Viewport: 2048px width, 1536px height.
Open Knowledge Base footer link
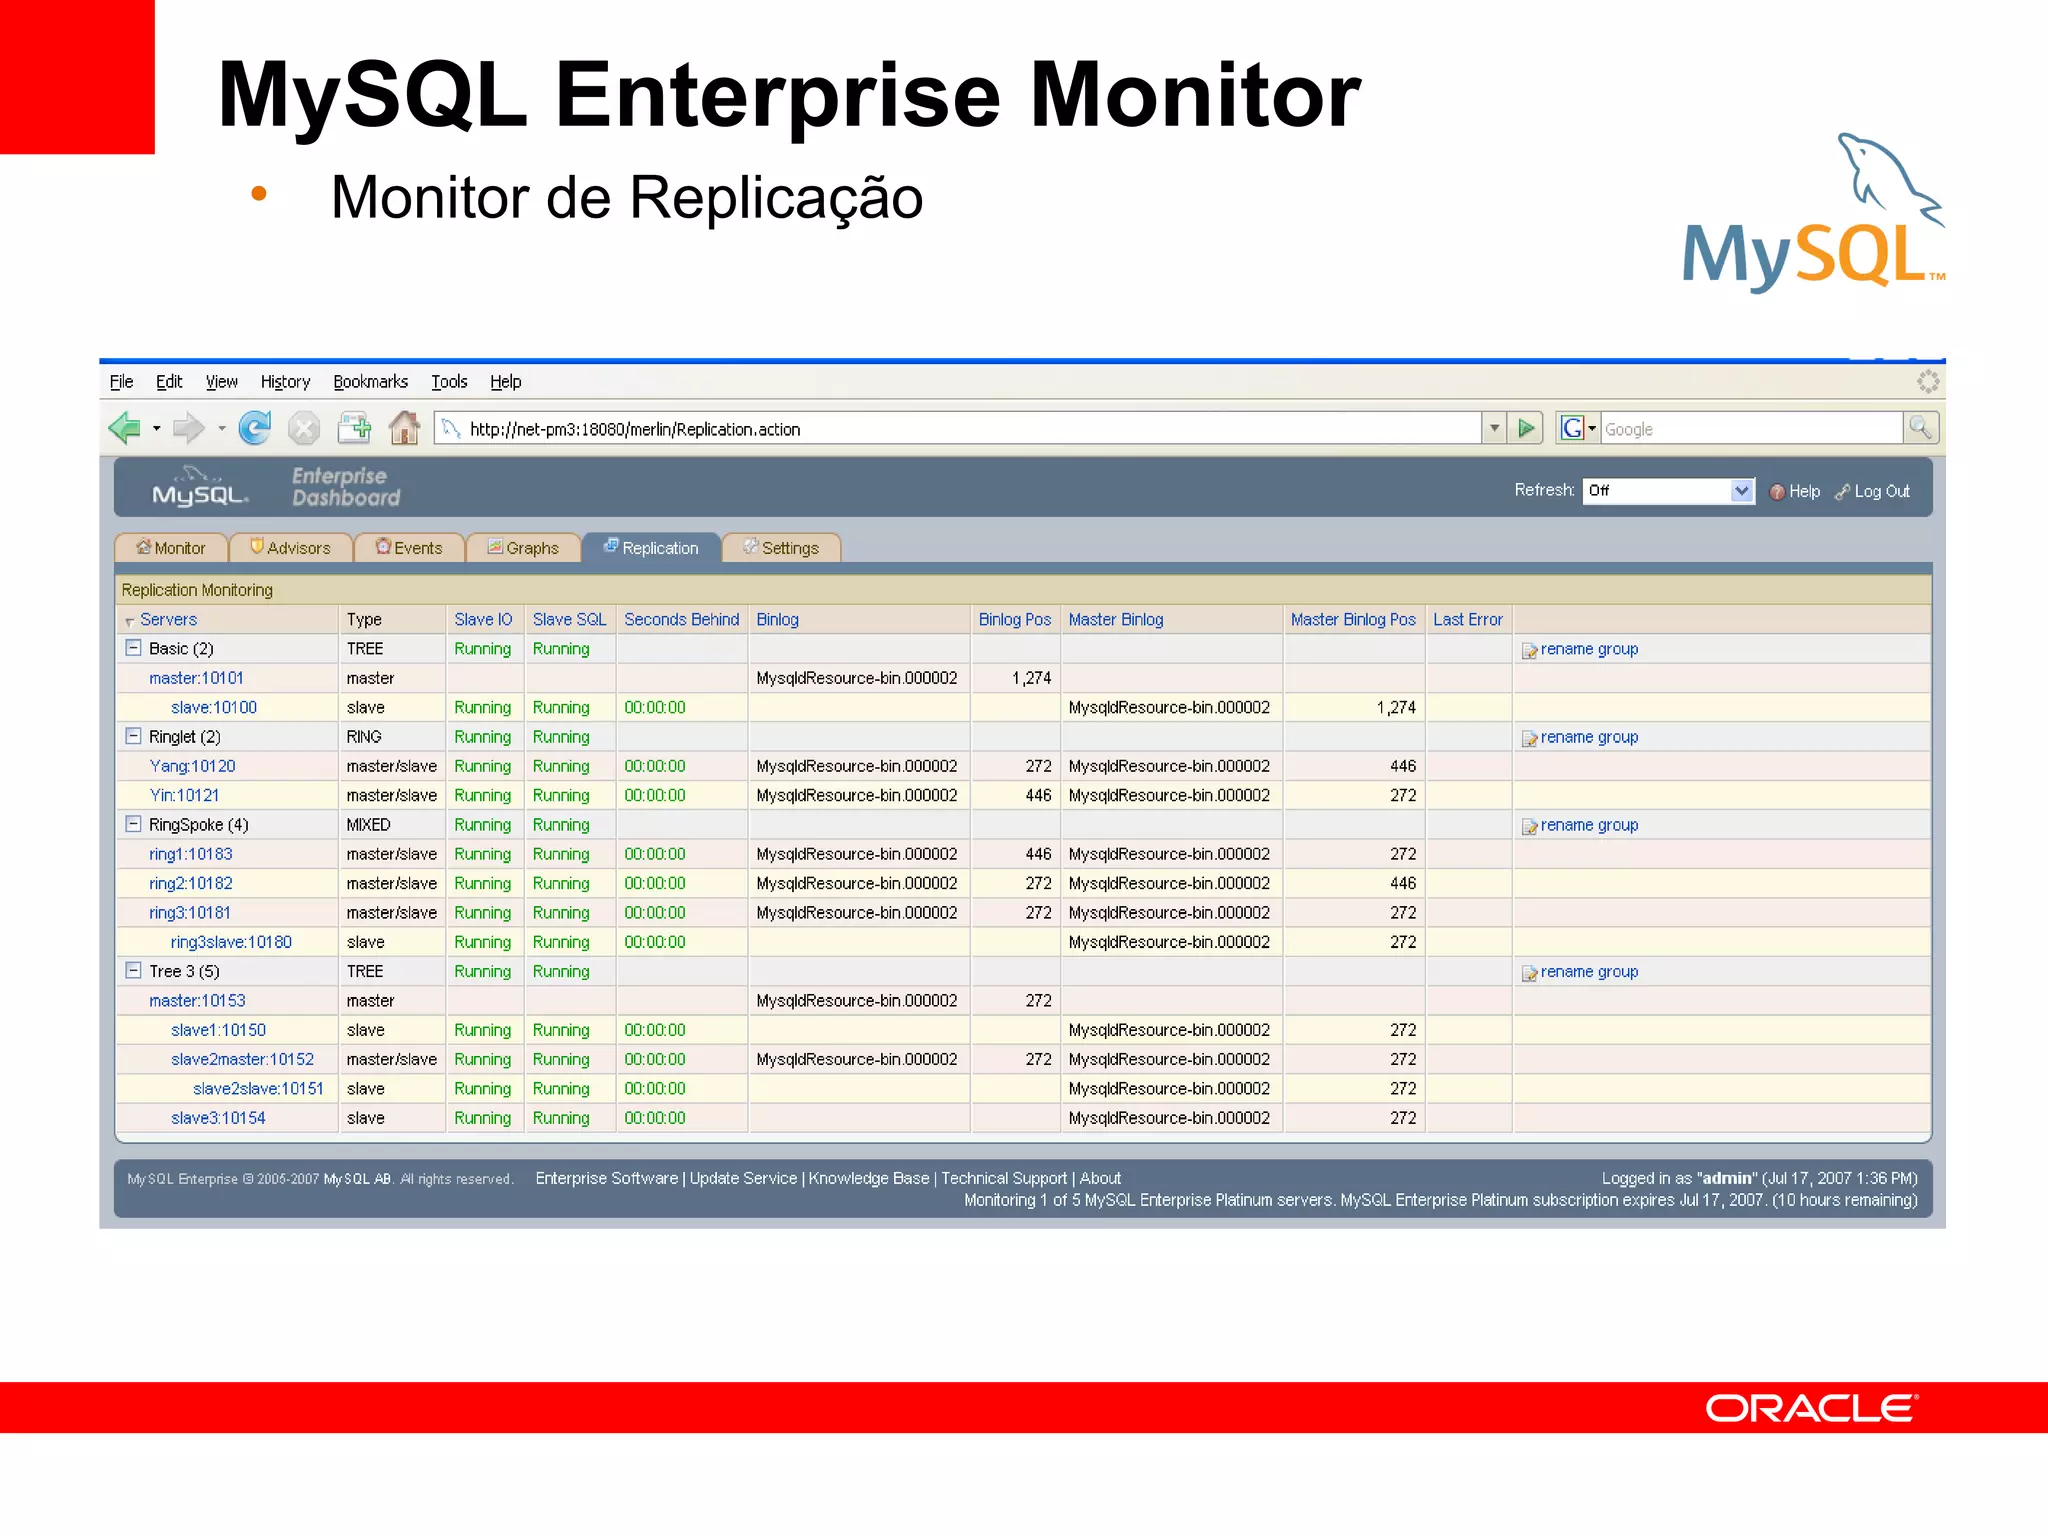pyautogui.click(x=869, y=1178)
